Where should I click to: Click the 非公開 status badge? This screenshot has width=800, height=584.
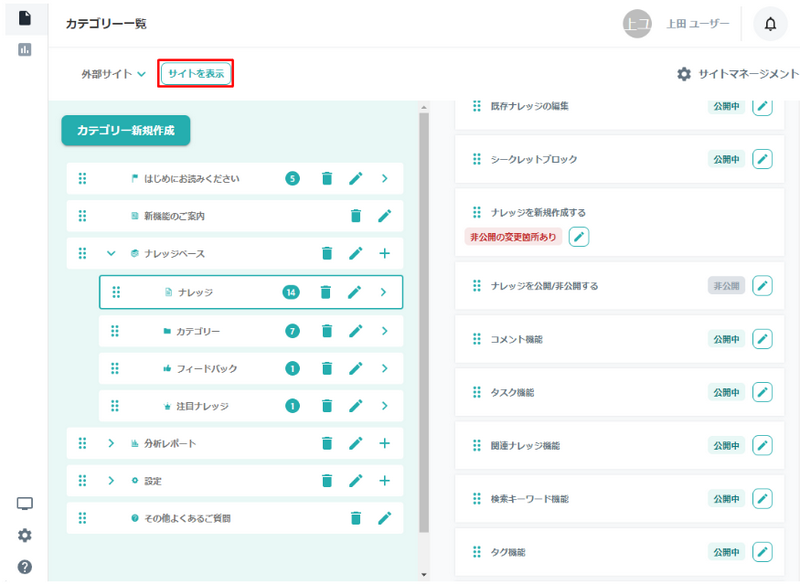tap(726, 286)
